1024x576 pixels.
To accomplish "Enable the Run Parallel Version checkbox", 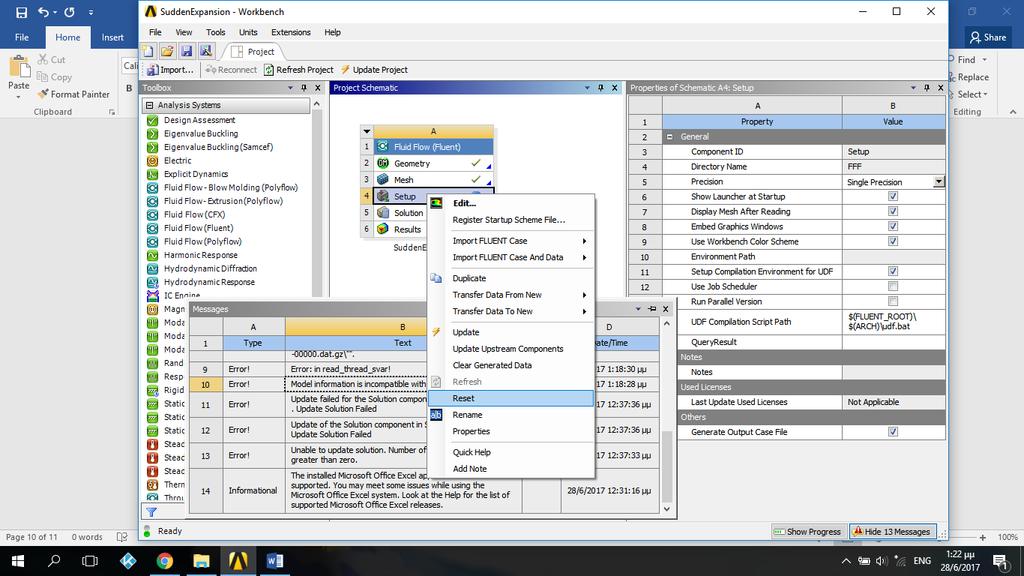I will (893, 302).
